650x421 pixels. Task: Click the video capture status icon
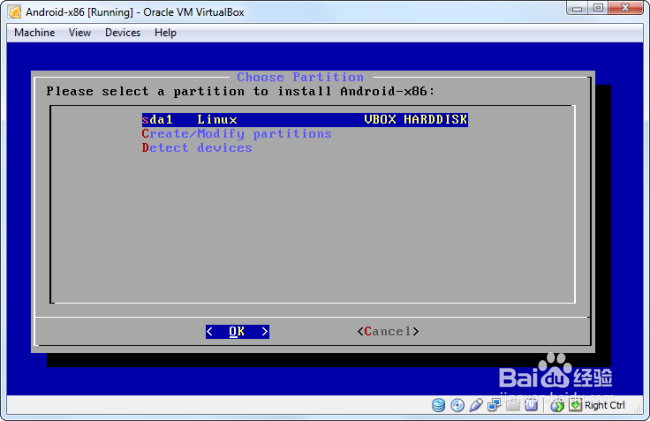pos(531,405)
